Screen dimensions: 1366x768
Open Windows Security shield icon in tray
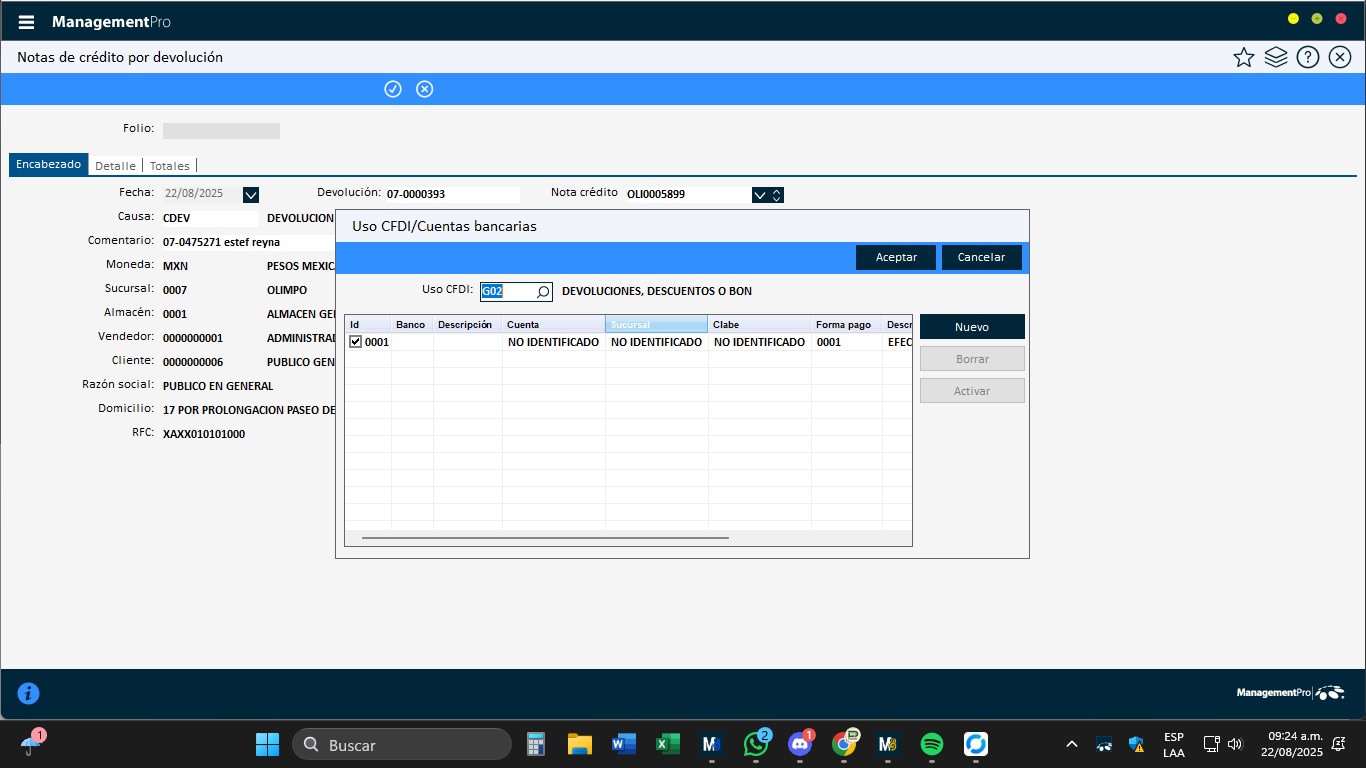(1136, 744)
